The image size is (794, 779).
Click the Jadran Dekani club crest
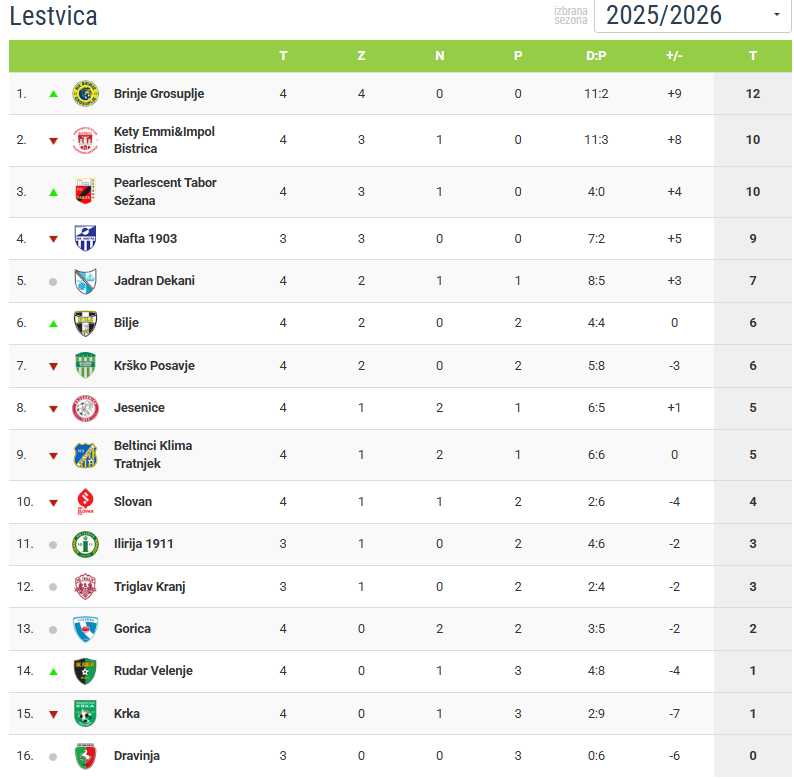click(86, 281)
